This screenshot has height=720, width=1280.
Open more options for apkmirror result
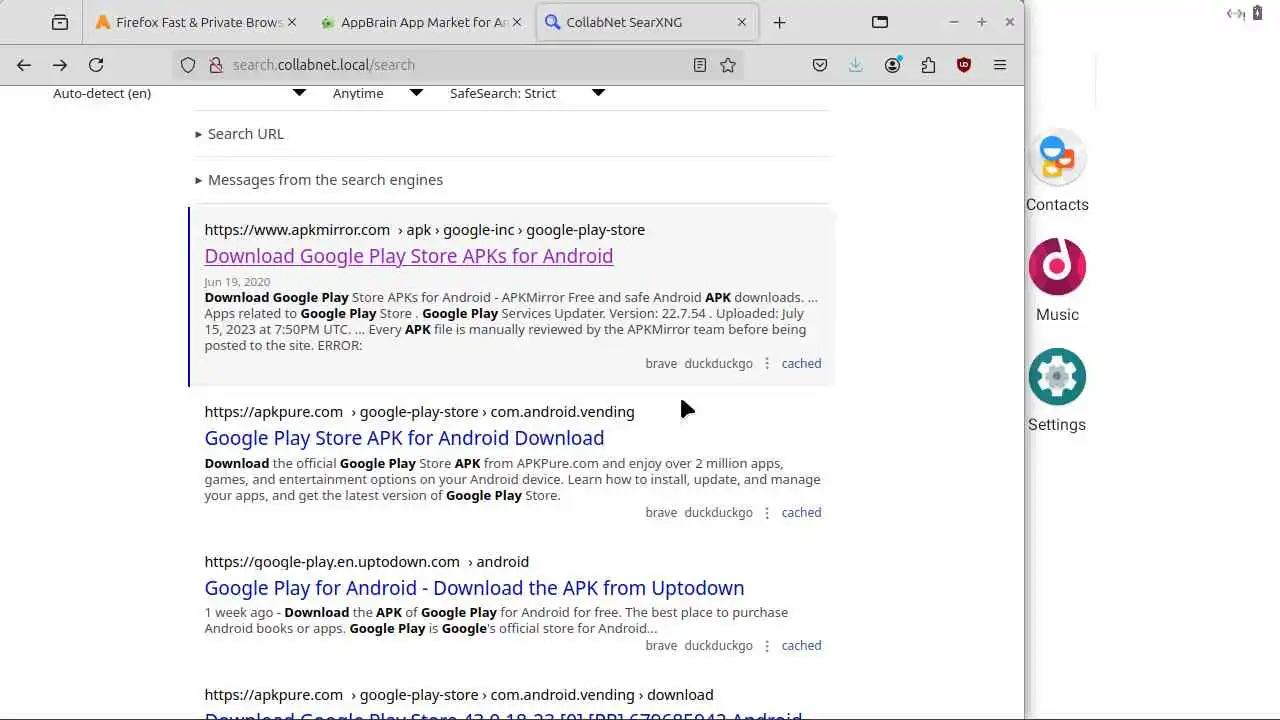pyautogui.click(x=767, y=364)
